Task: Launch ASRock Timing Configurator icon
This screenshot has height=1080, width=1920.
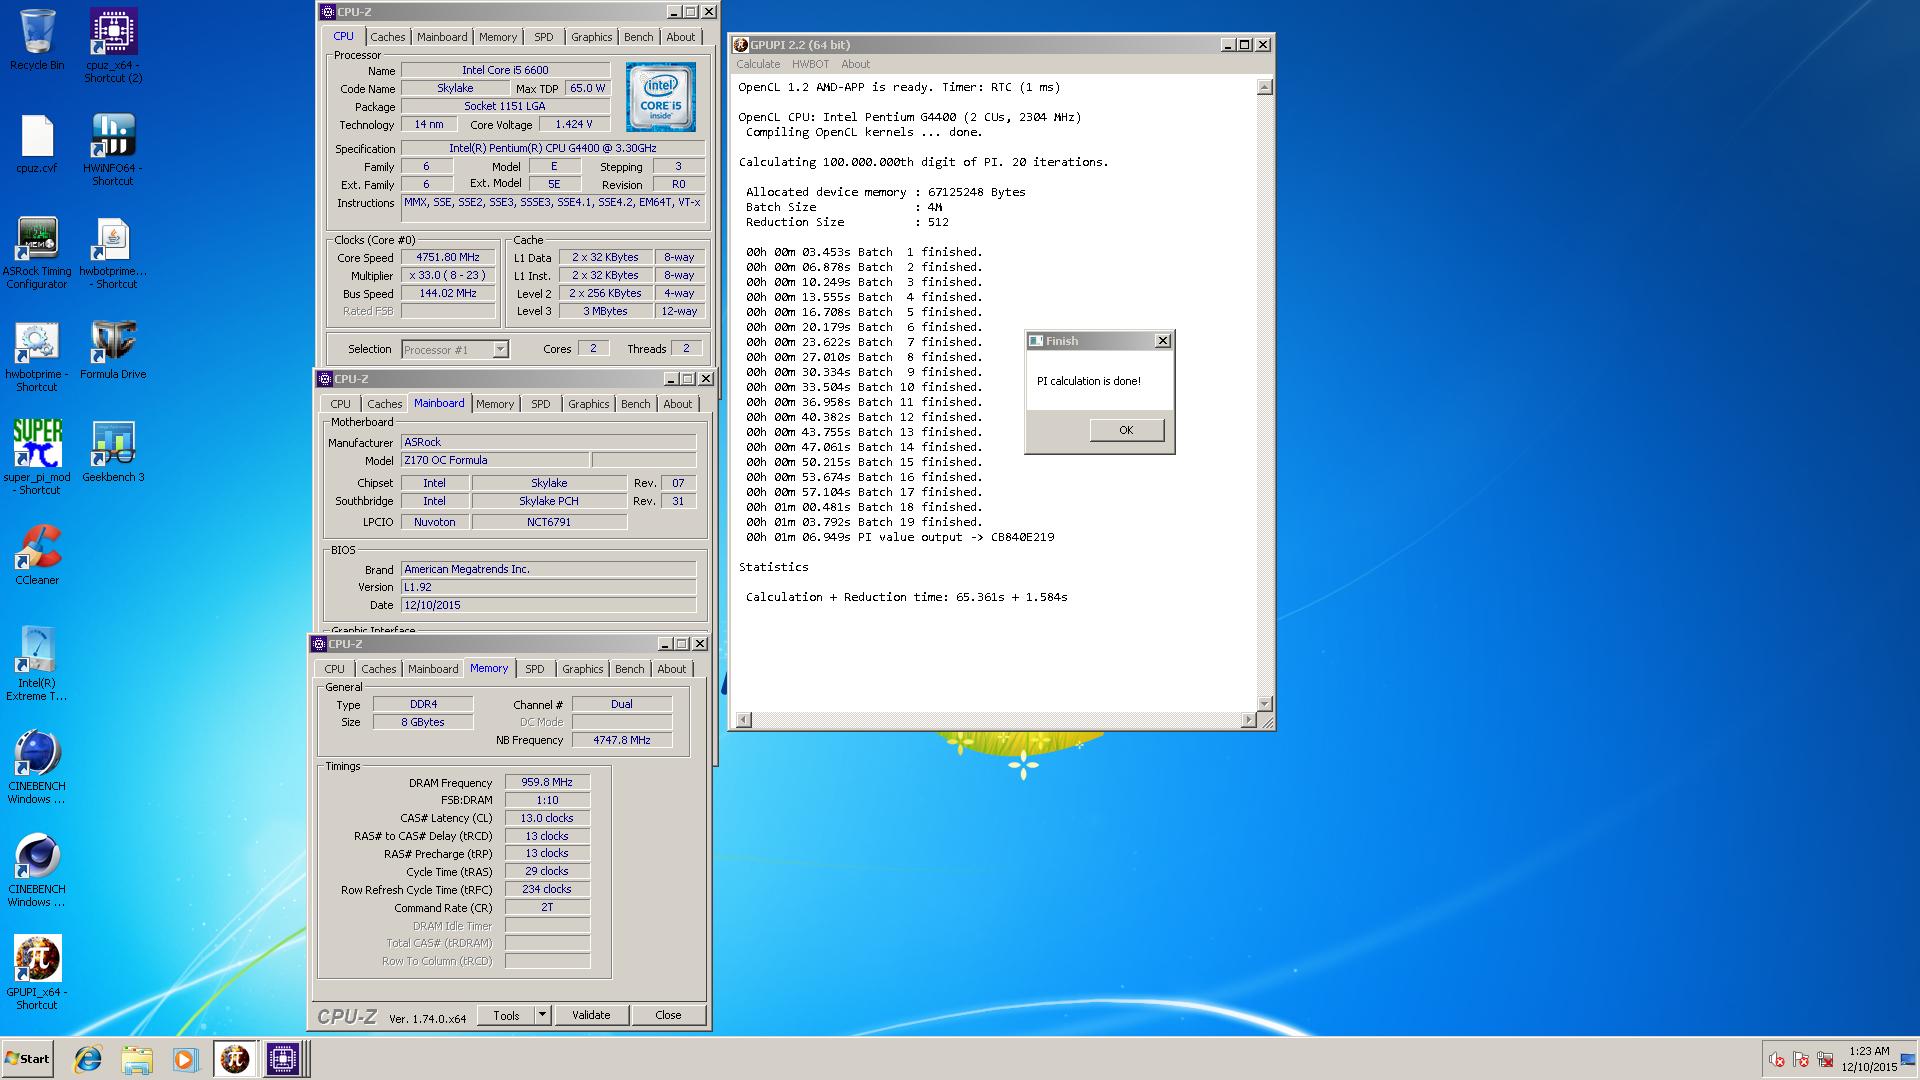Action: point(37,252)
